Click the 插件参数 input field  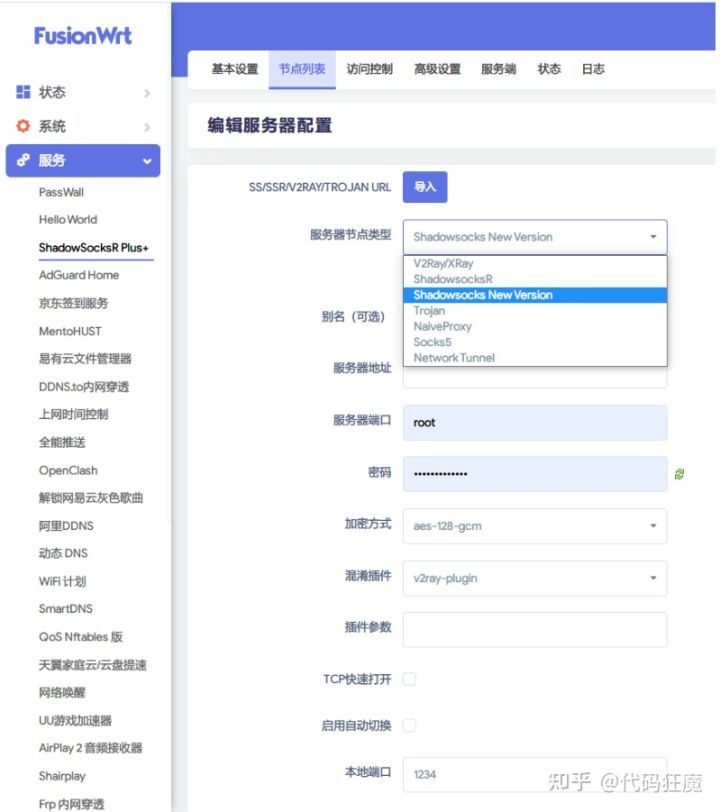coord(535,630)
